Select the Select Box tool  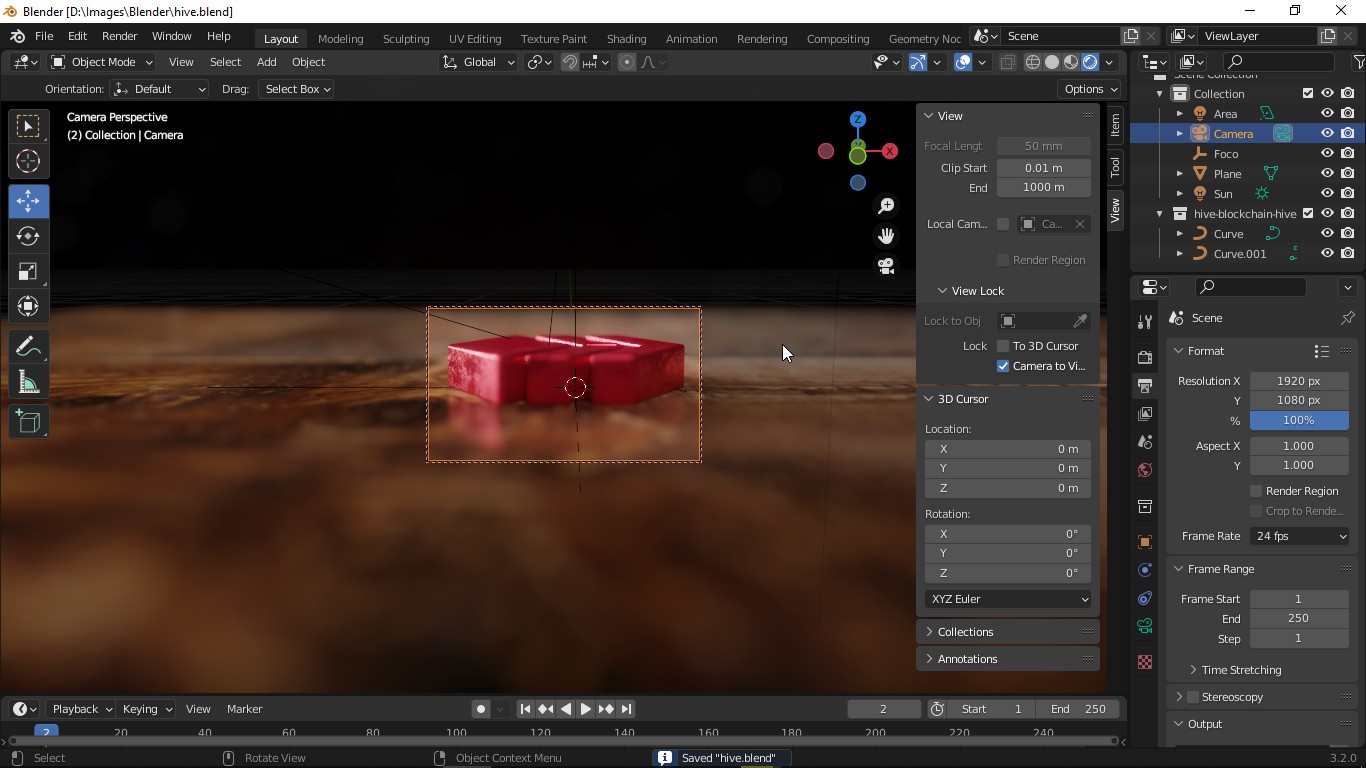[28, 126]
